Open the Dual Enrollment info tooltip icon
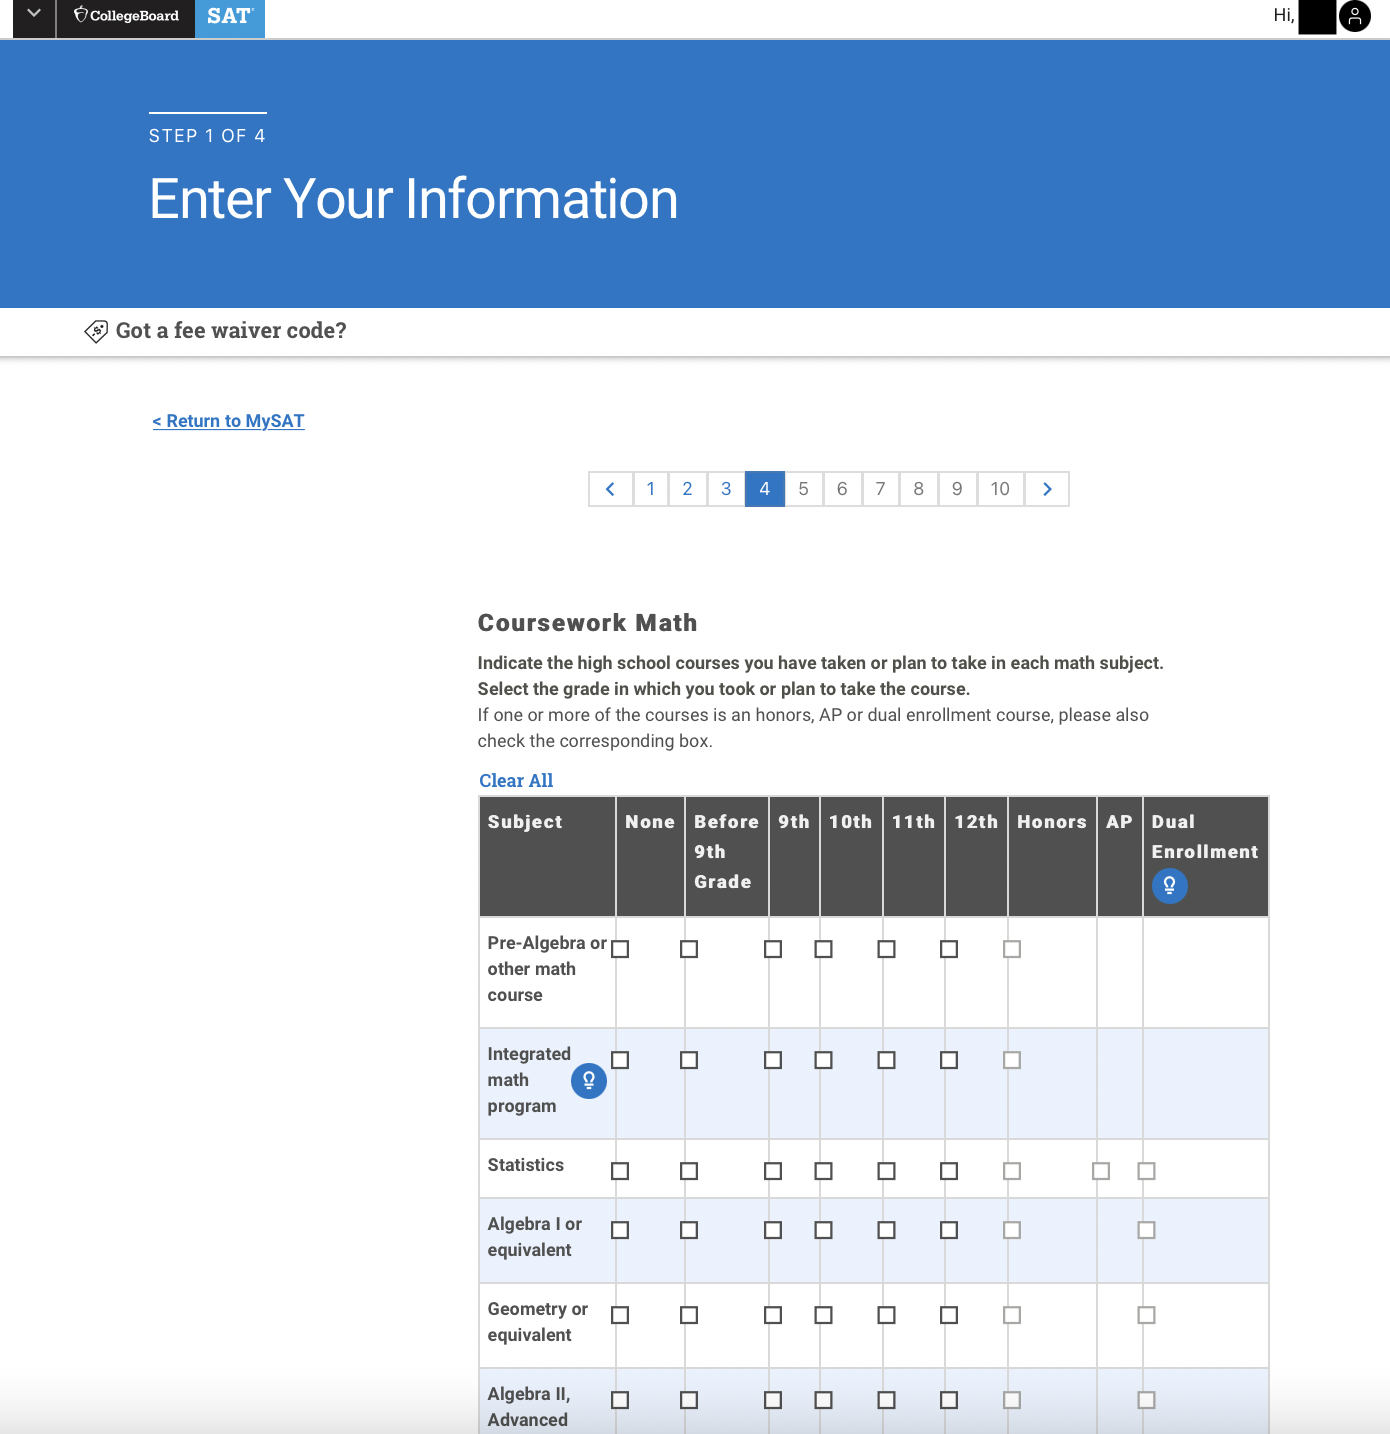Screen dimensions: 1390x1434 tap(1169, 885)
